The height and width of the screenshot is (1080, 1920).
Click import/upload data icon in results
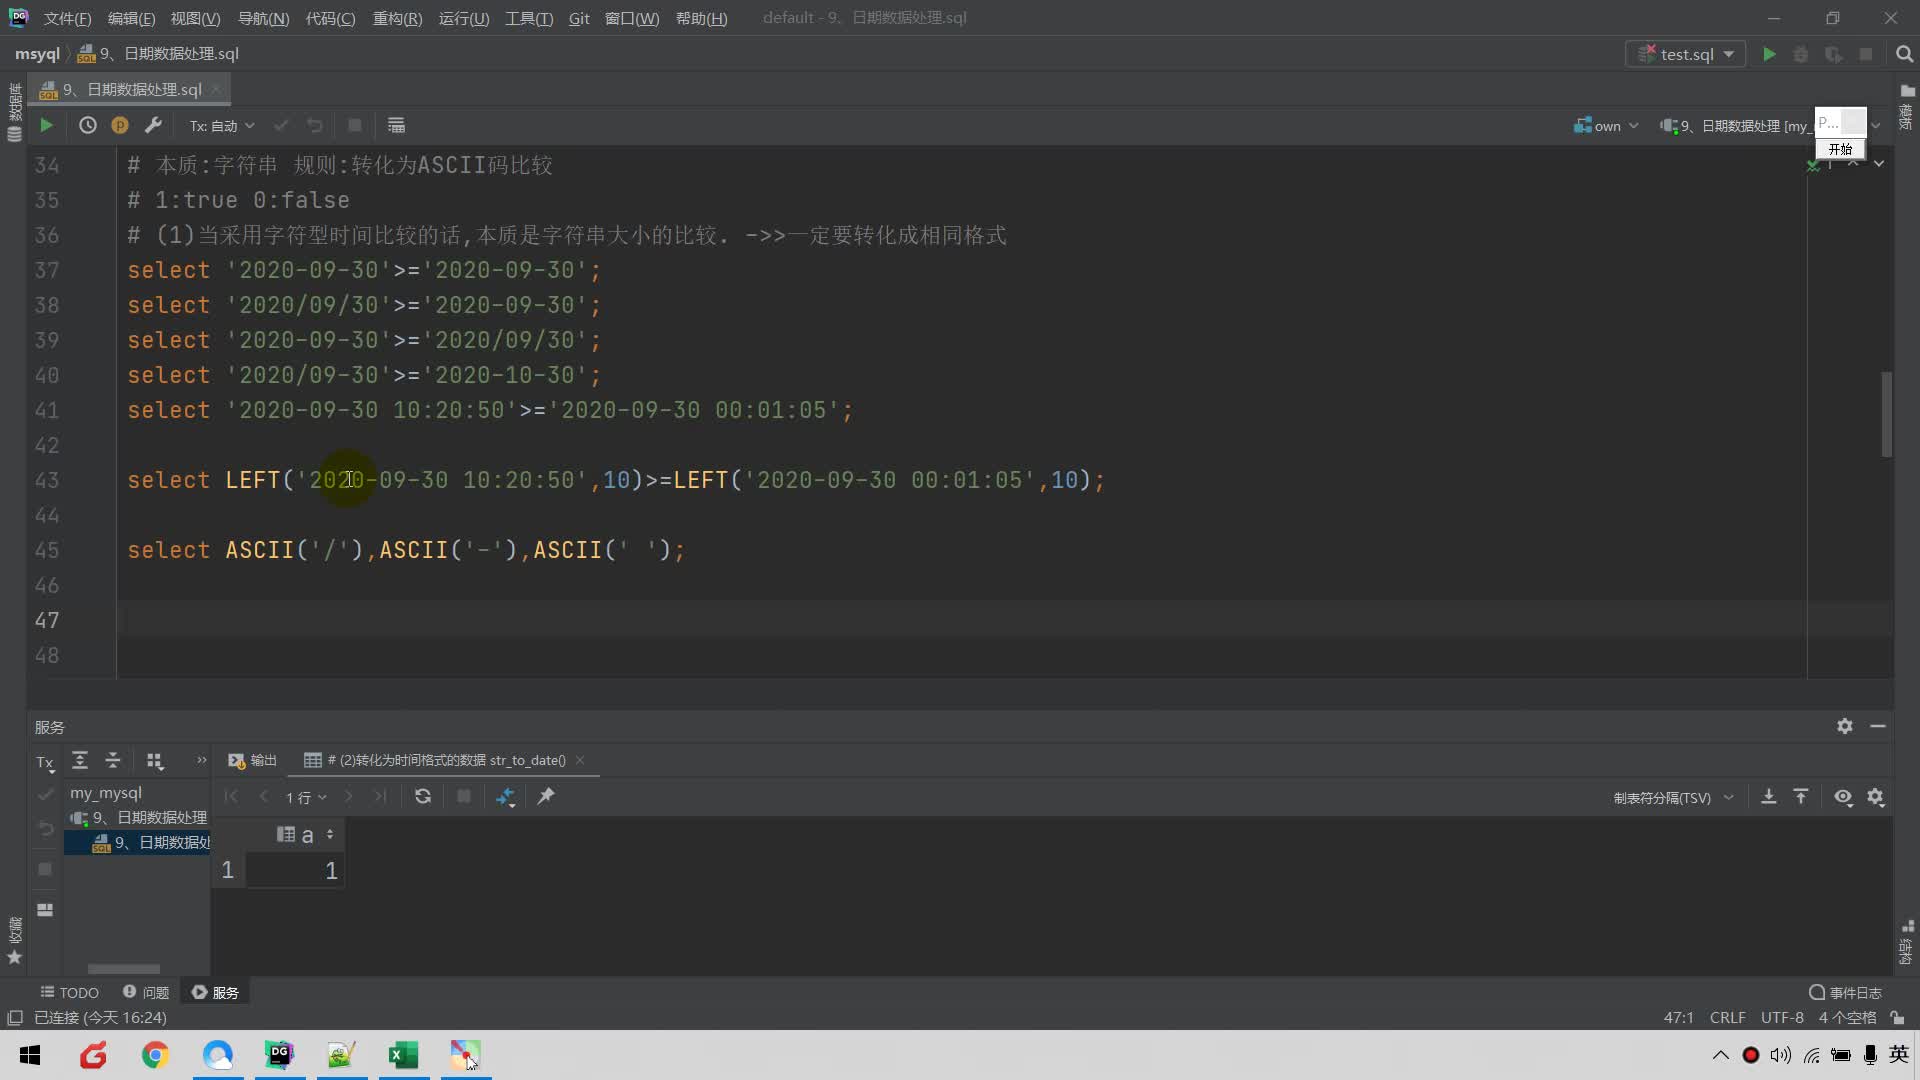[x=1800, y=797]
